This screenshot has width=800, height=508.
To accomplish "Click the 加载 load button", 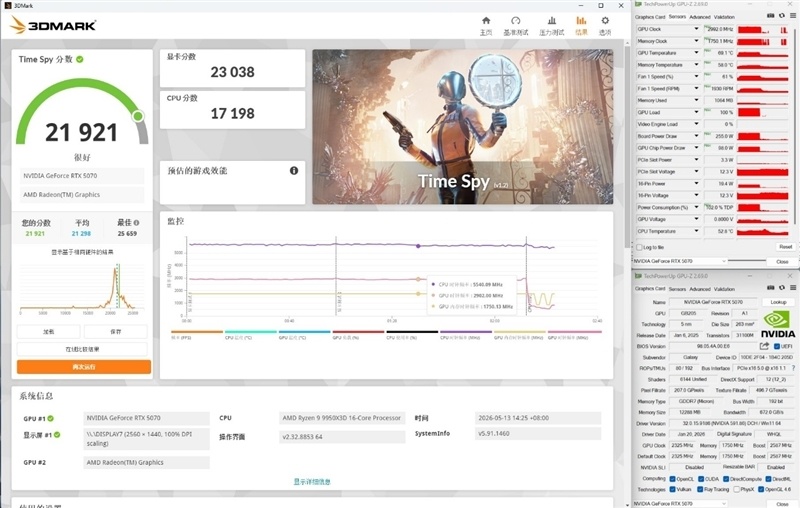I will [48, 332].
